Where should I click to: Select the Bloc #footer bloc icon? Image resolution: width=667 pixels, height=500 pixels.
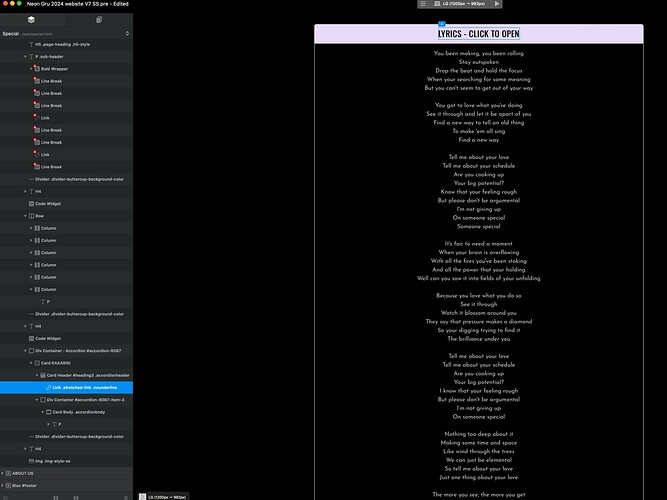coord(8,486)
